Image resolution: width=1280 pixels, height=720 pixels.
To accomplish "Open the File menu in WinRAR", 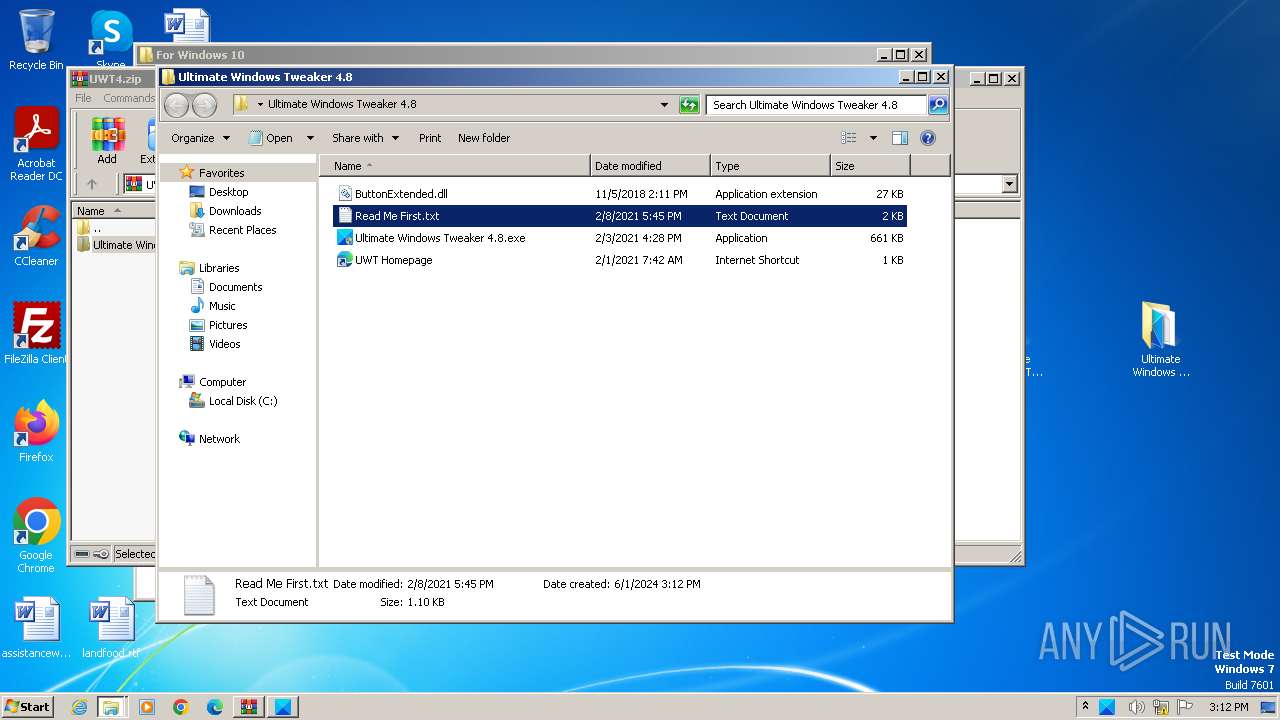I will coord(83,98).
